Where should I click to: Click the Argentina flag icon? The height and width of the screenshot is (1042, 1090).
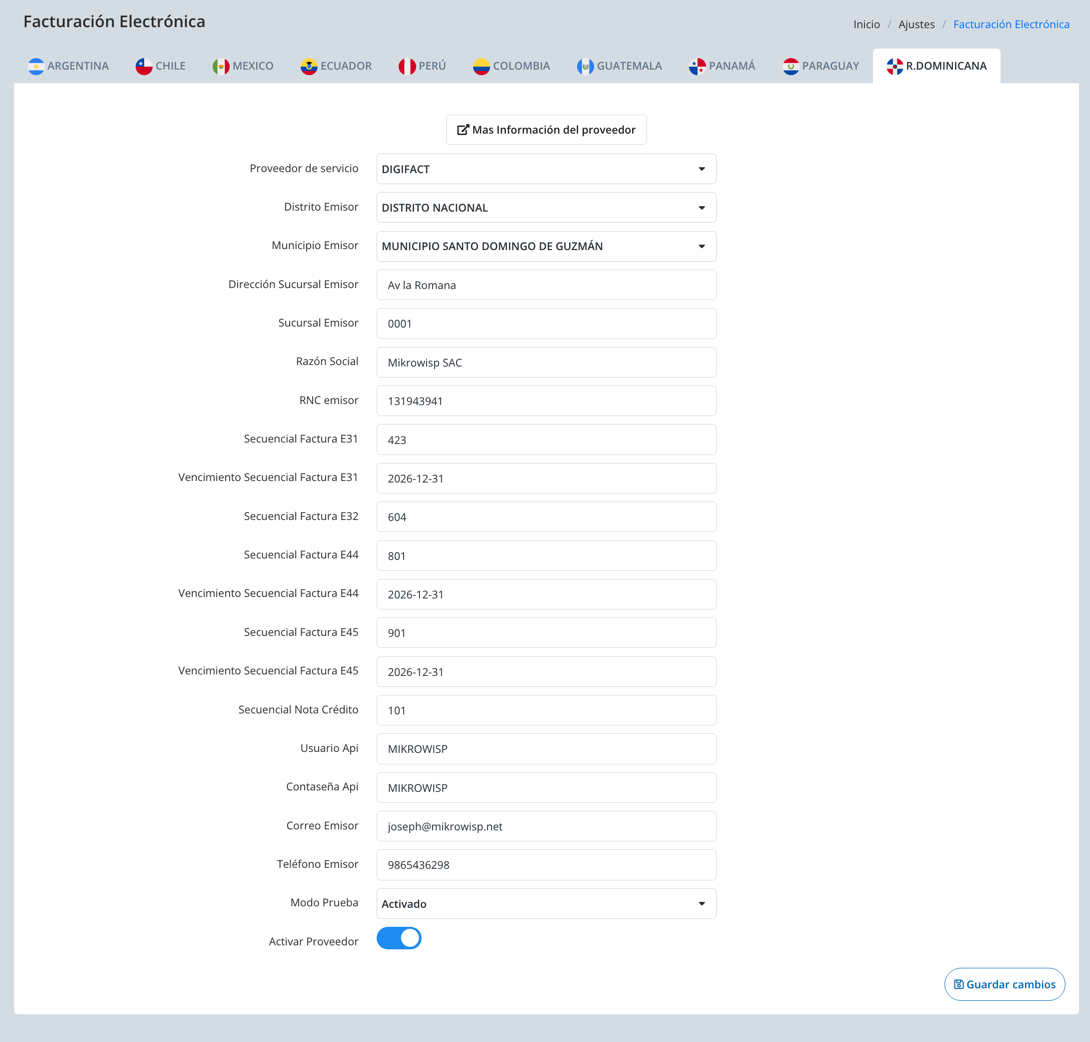click(36, 66)
